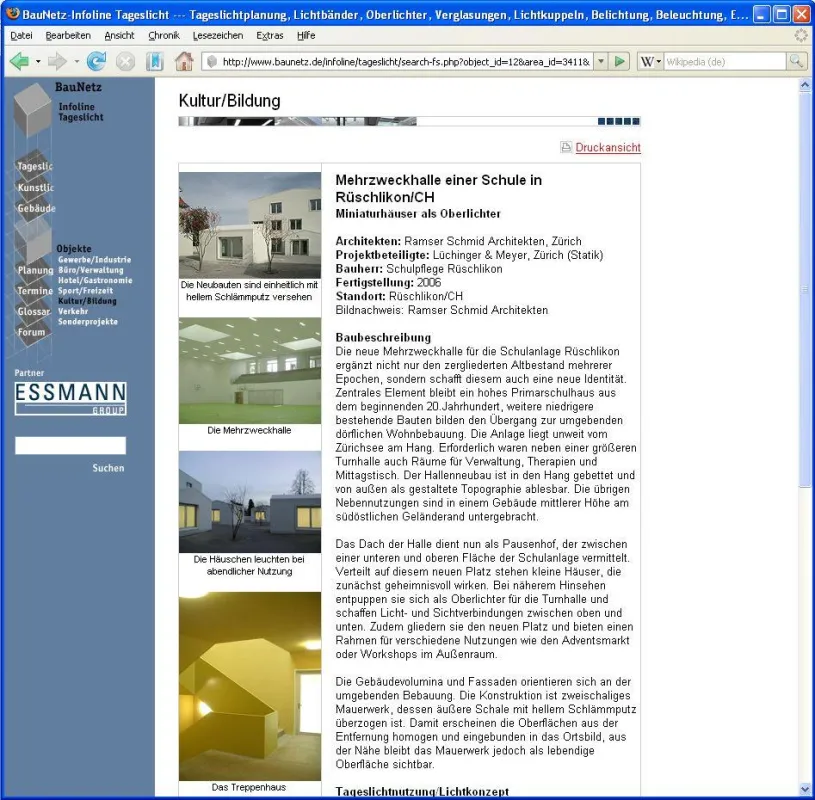Click the vertical scrollbar thumb
The height and width of the screenshot is (800, 815).
click(805, 290)
